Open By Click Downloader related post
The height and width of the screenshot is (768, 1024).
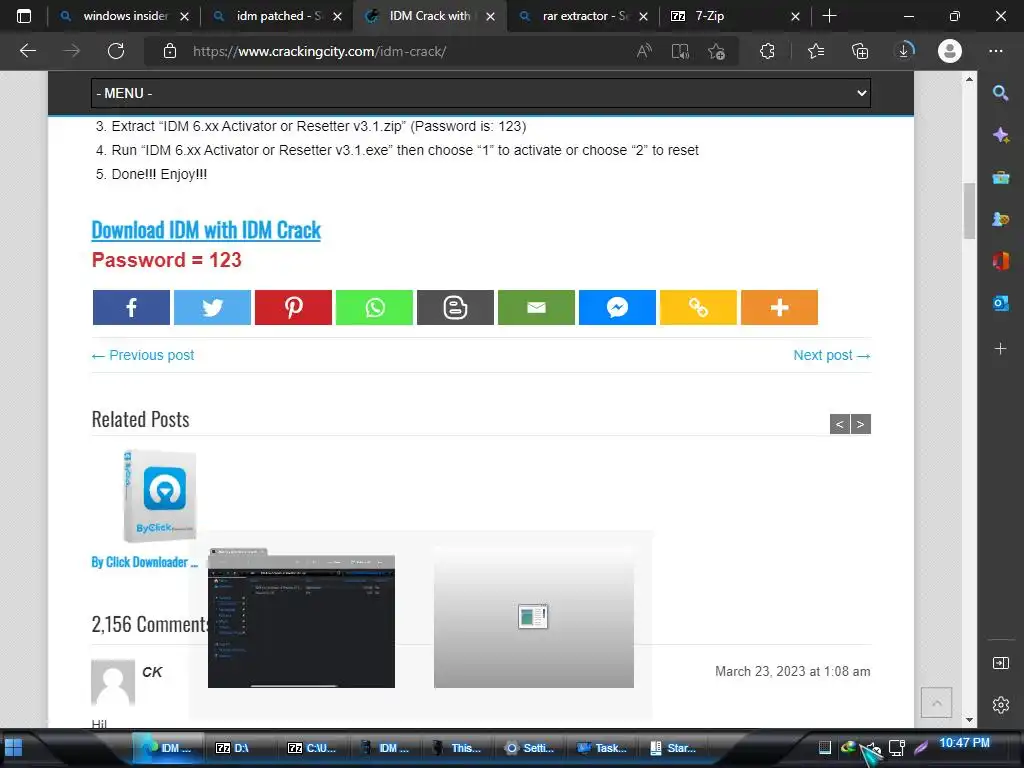(144, 562)
